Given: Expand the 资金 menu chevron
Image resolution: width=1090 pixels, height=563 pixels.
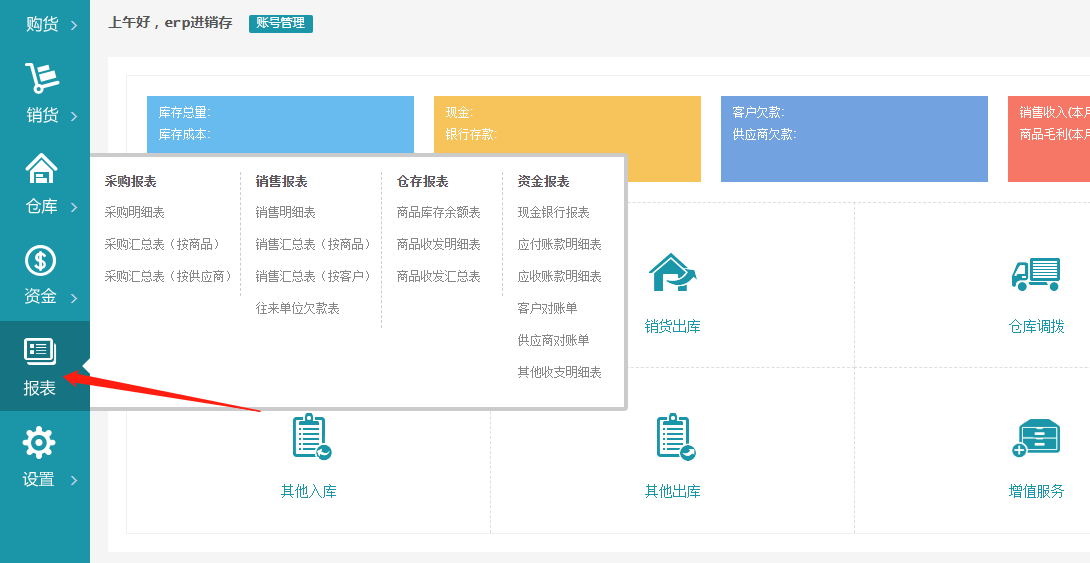Looking at the screenshot, I should pos(74,297).
